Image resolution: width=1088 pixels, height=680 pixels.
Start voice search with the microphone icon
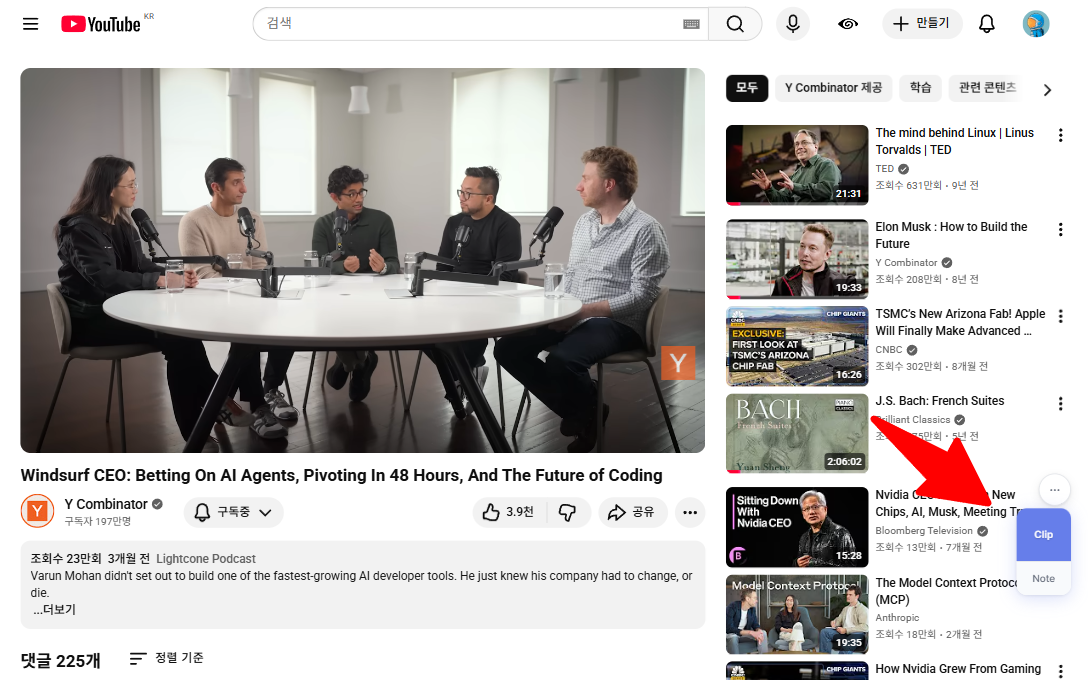[793, 24]
